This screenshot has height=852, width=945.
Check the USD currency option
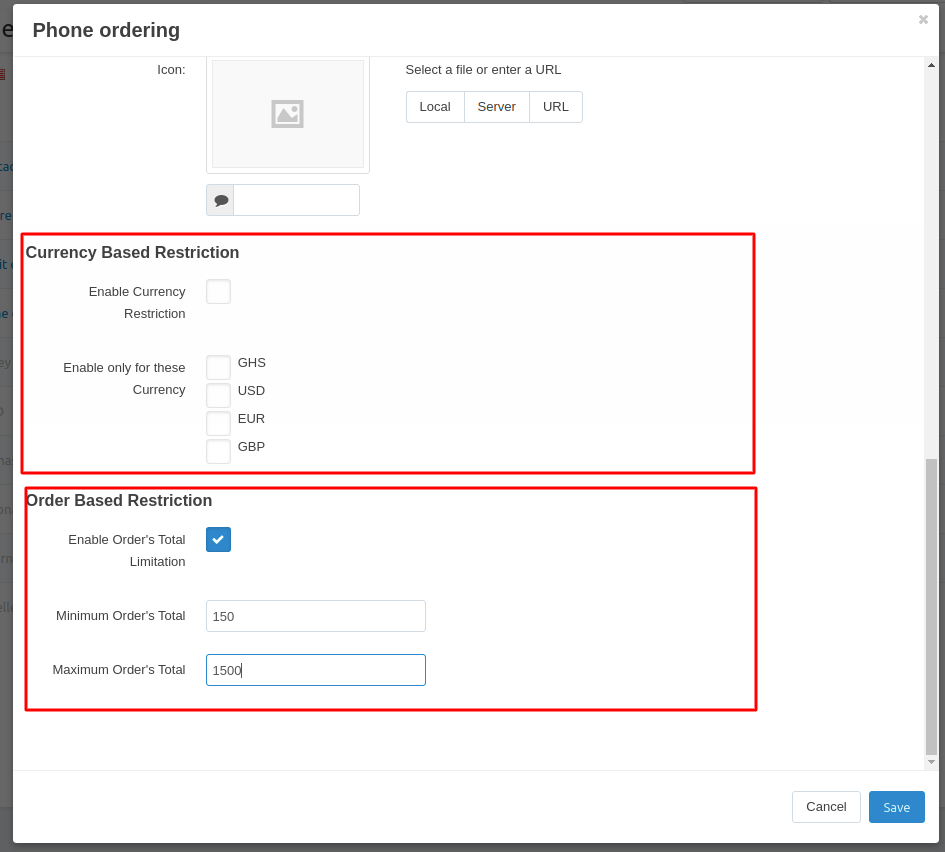(x=218, y=395)
